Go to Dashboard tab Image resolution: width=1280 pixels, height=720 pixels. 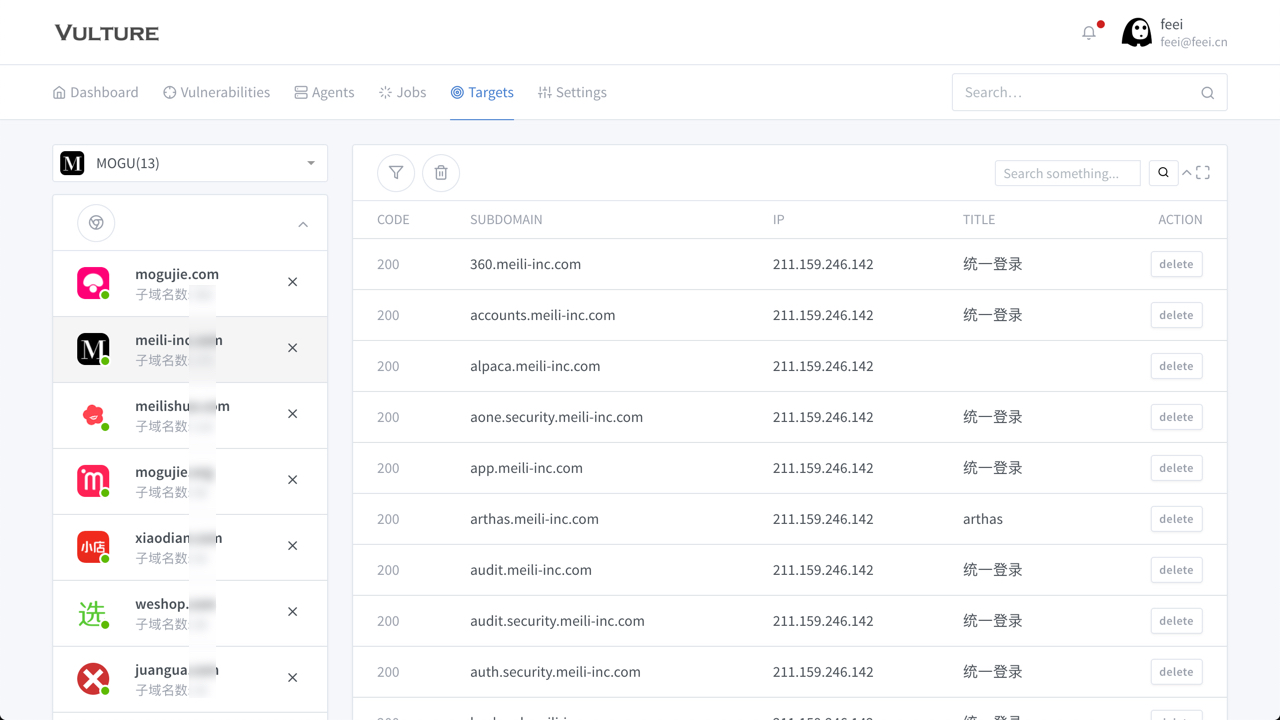click(96, 92)
